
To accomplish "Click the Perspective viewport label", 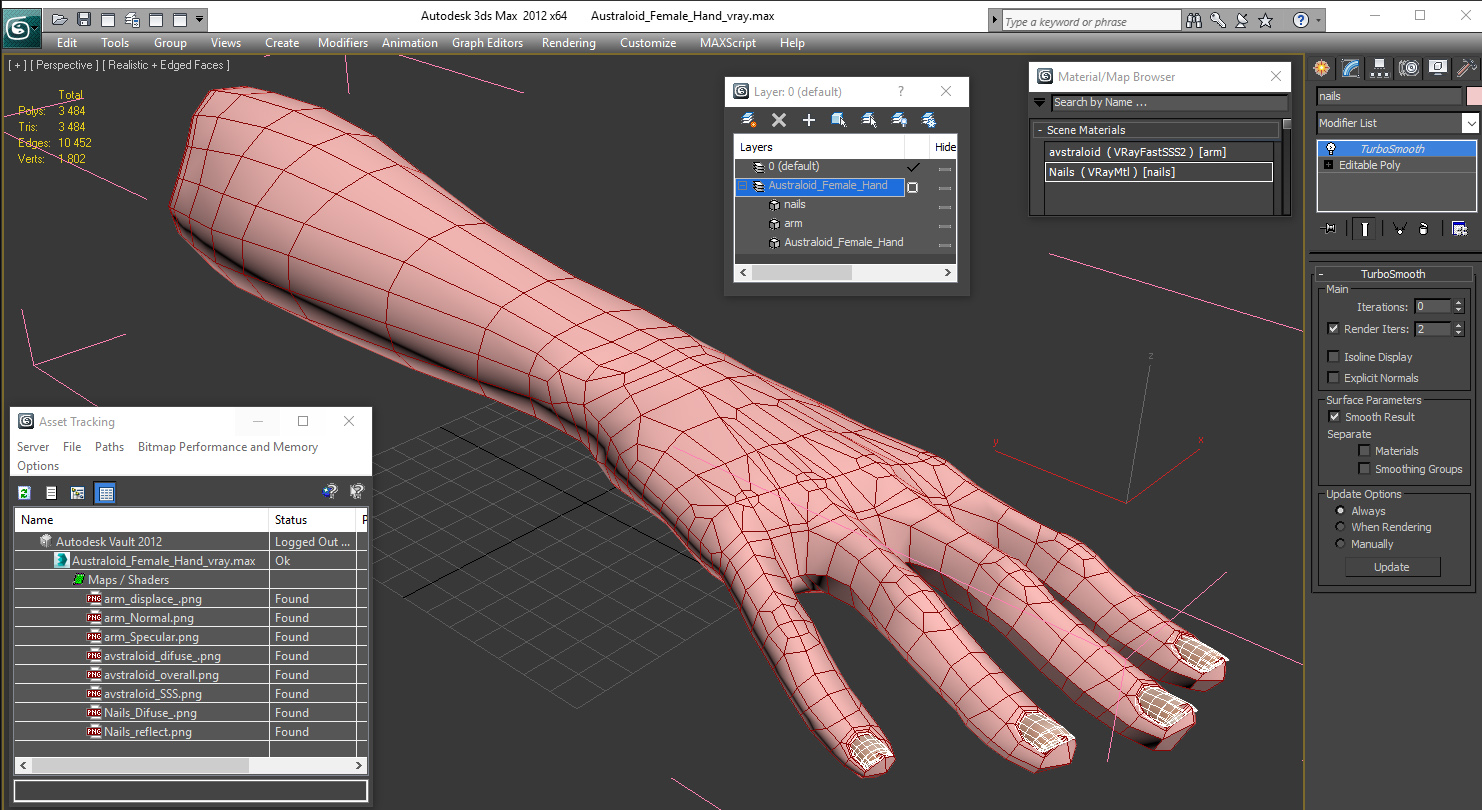I will 65,65.
